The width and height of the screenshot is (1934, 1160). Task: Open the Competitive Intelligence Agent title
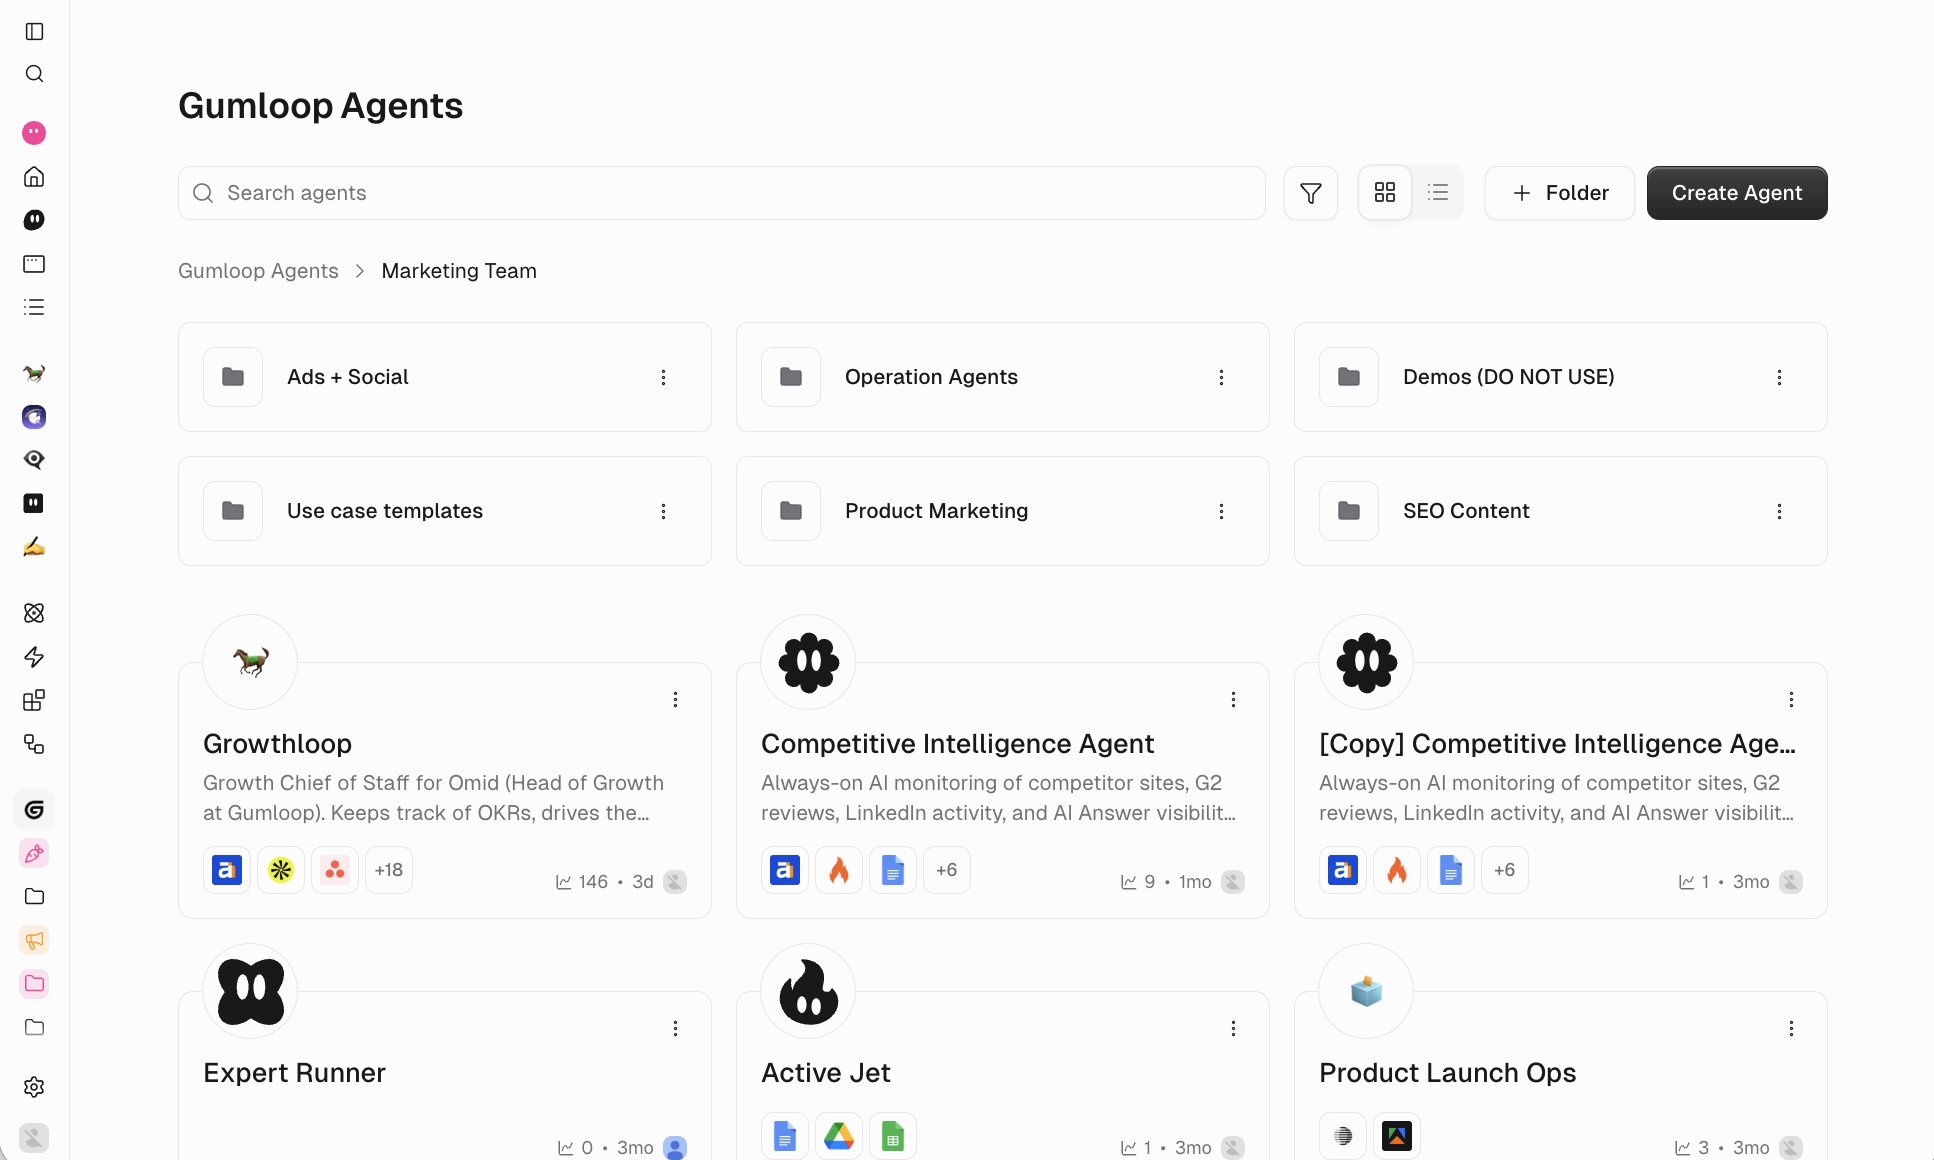(x=957, y=744)
